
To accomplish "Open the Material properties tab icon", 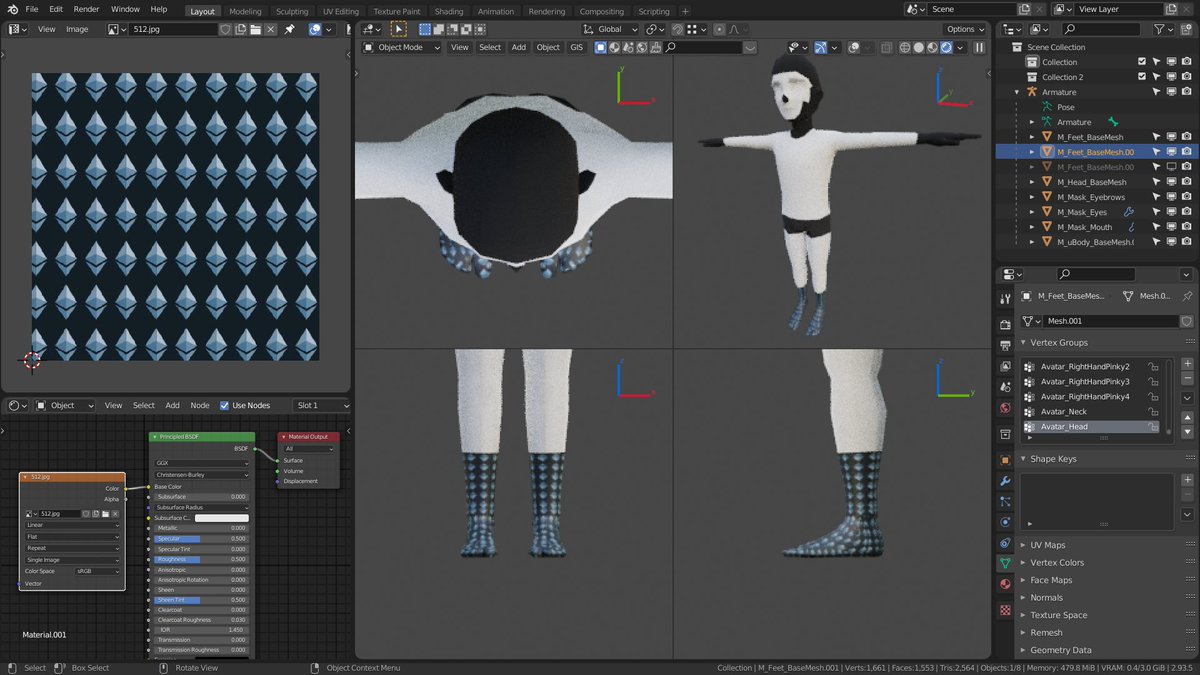I will pyautogui.click(x=1005, y=585).
